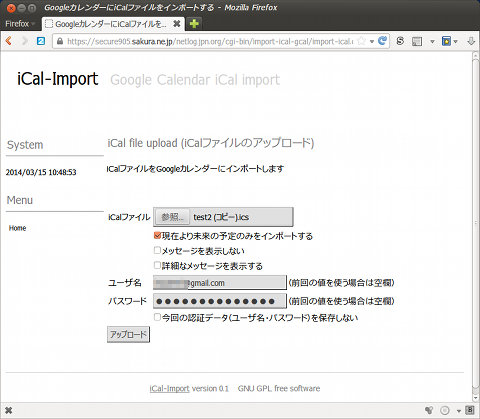The height and width of the screenshot is (419, 480).
Task: Click the iCal-Import page title
Action: pos(58,79)
